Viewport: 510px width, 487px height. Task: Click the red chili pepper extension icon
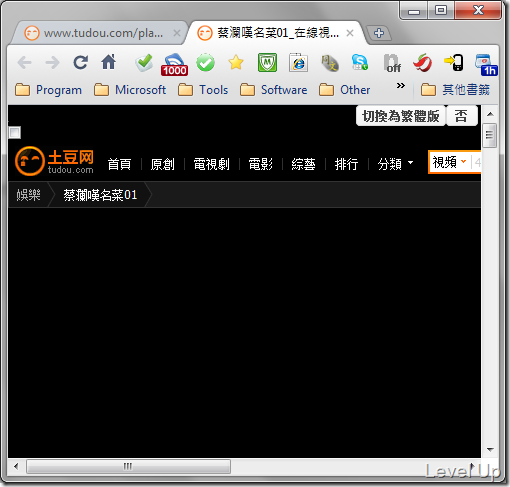coord(422,62)
